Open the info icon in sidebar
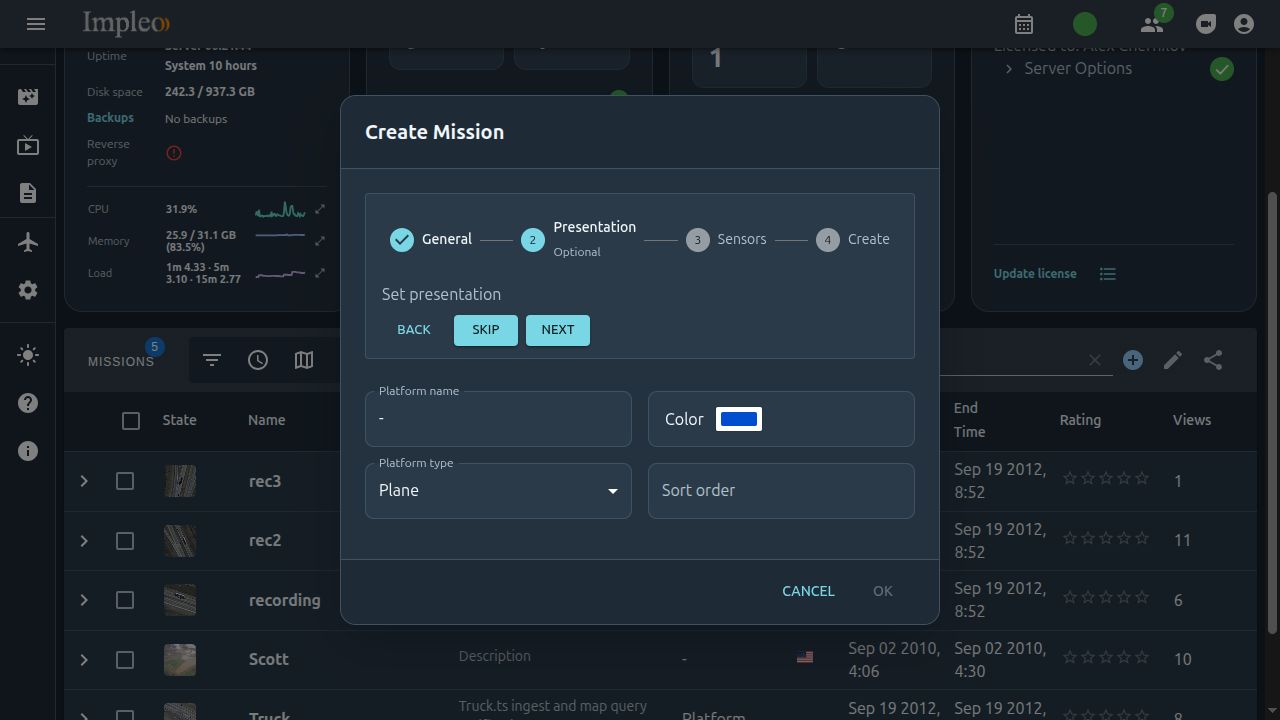This screenshot has width=1280, height=720. (x=28, y=451)
